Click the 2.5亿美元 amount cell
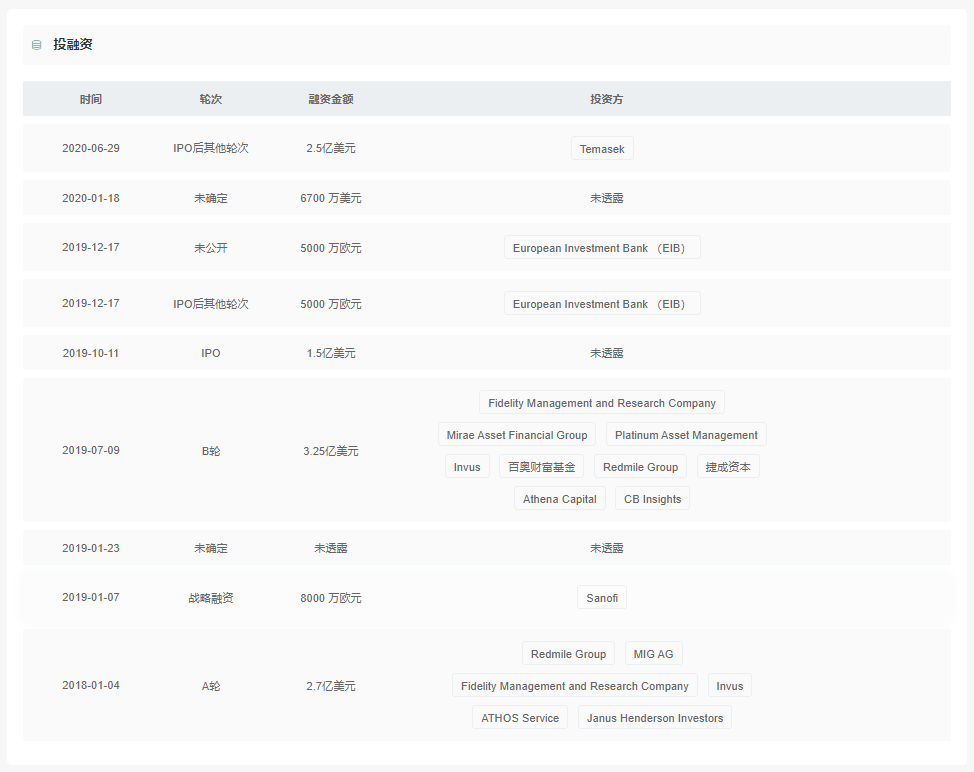This screenshot has width=974, height=772. point(330,148)
